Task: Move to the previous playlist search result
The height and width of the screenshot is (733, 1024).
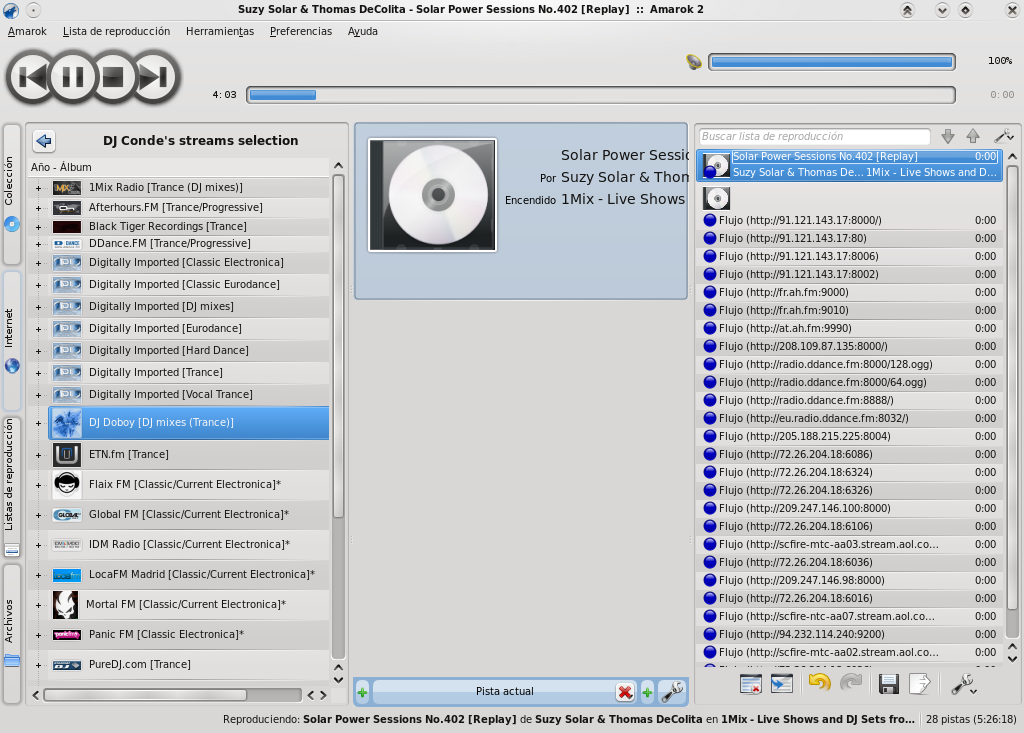Action: 973,136
